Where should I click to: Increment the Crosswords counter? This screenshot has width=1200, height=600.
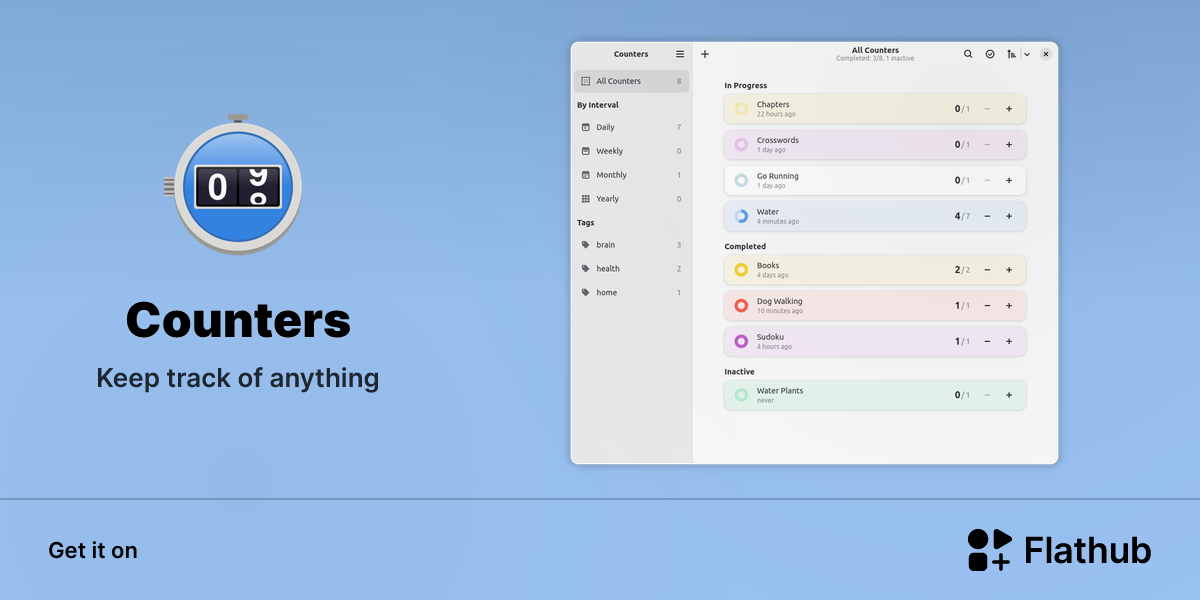coord(1009,145)
